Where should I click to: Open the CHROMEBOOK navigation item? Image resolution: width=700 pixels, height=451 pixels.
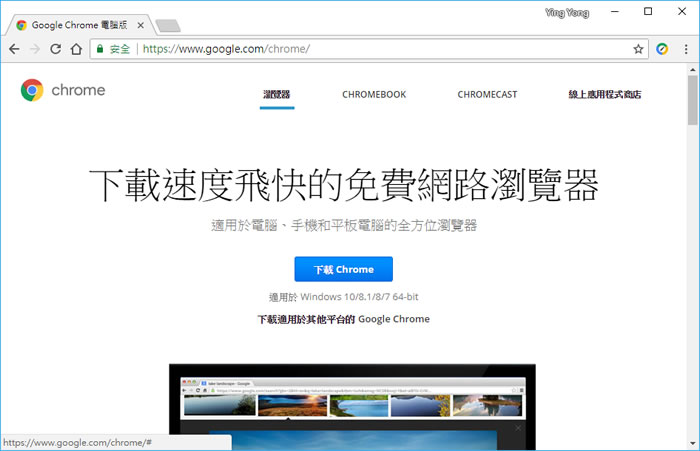pyautogui.click(x=374, y=95)
